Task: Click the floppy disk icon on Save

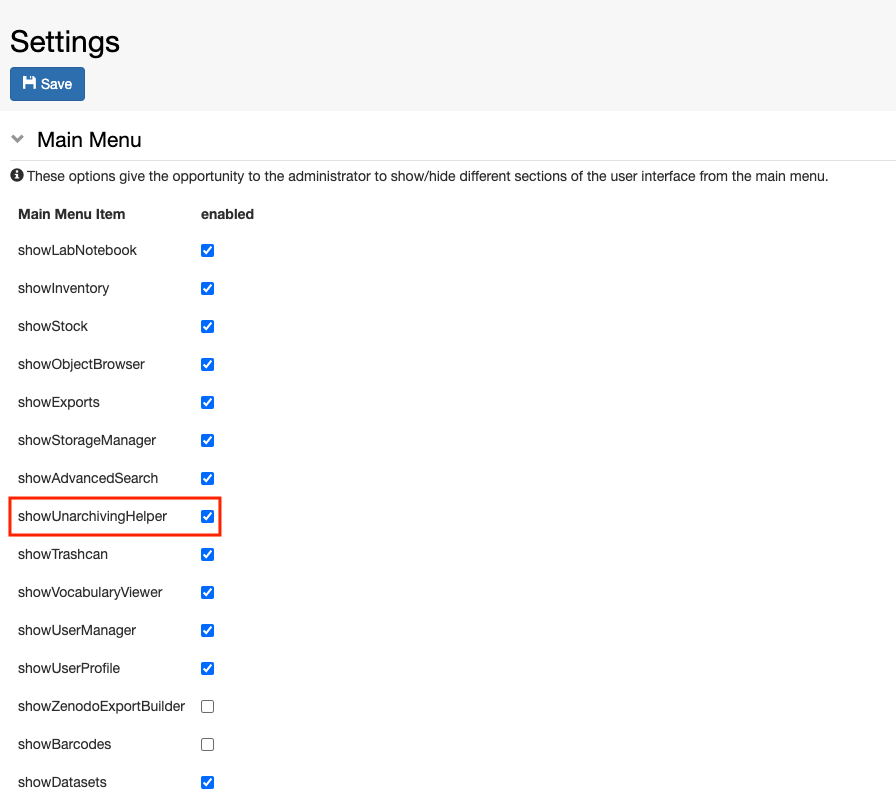Action: click(29, 83)
